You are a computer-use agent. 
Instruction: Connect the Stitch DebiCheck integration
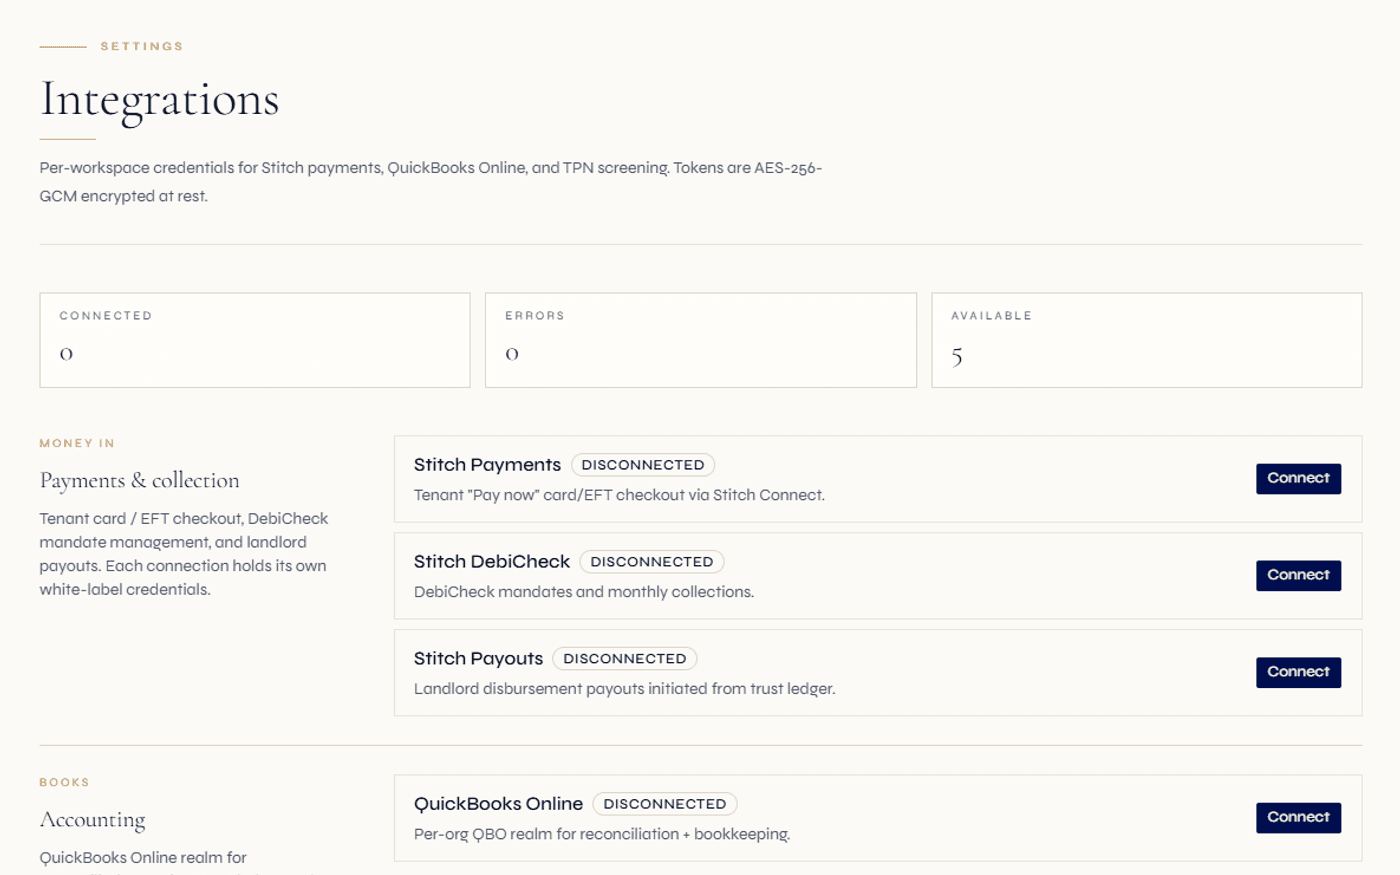[1298, 575]
